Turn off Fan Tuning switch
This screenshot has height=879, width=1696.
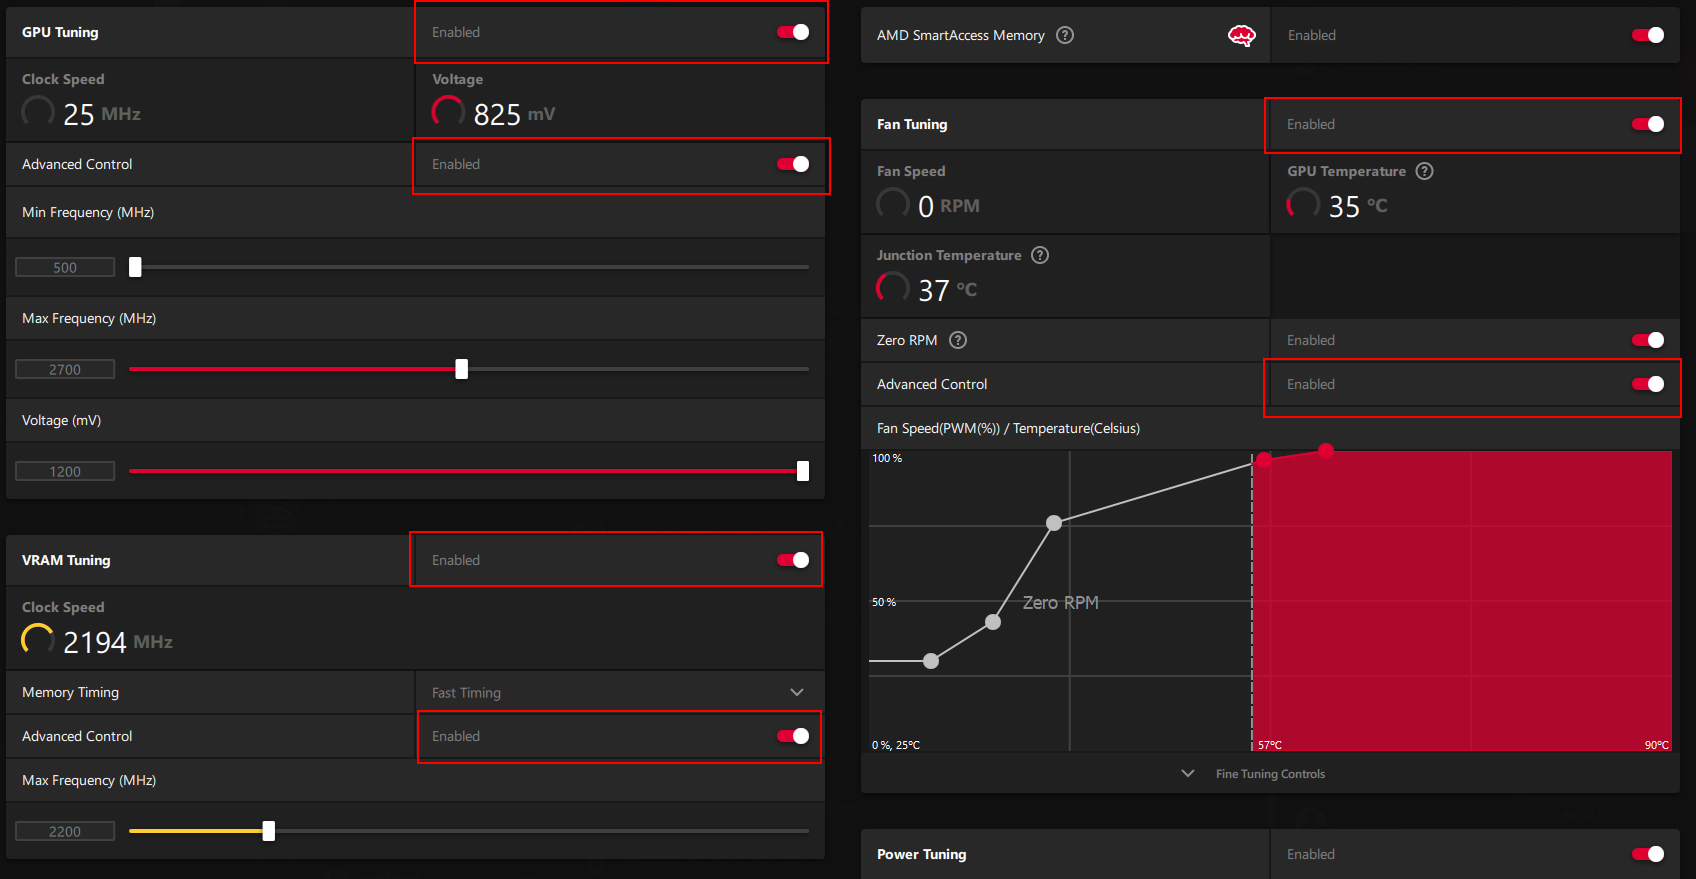coord(1647,124)
